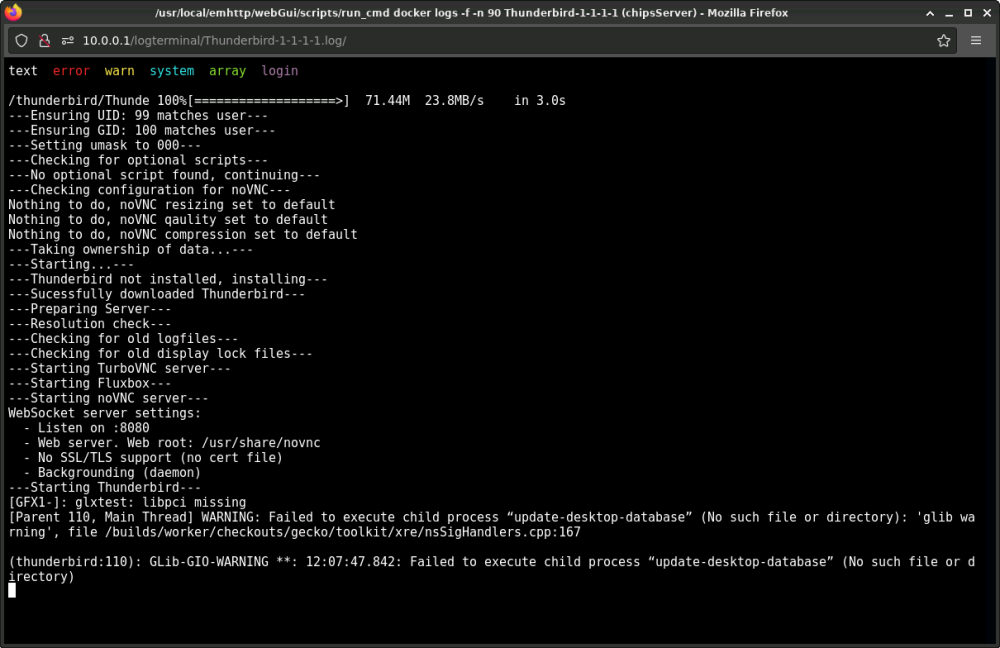The height and width of the screenshot is (648, 1000).
Task: Click the nsSigHandlers.cpp:167 file path line
Action: (294, 532)
